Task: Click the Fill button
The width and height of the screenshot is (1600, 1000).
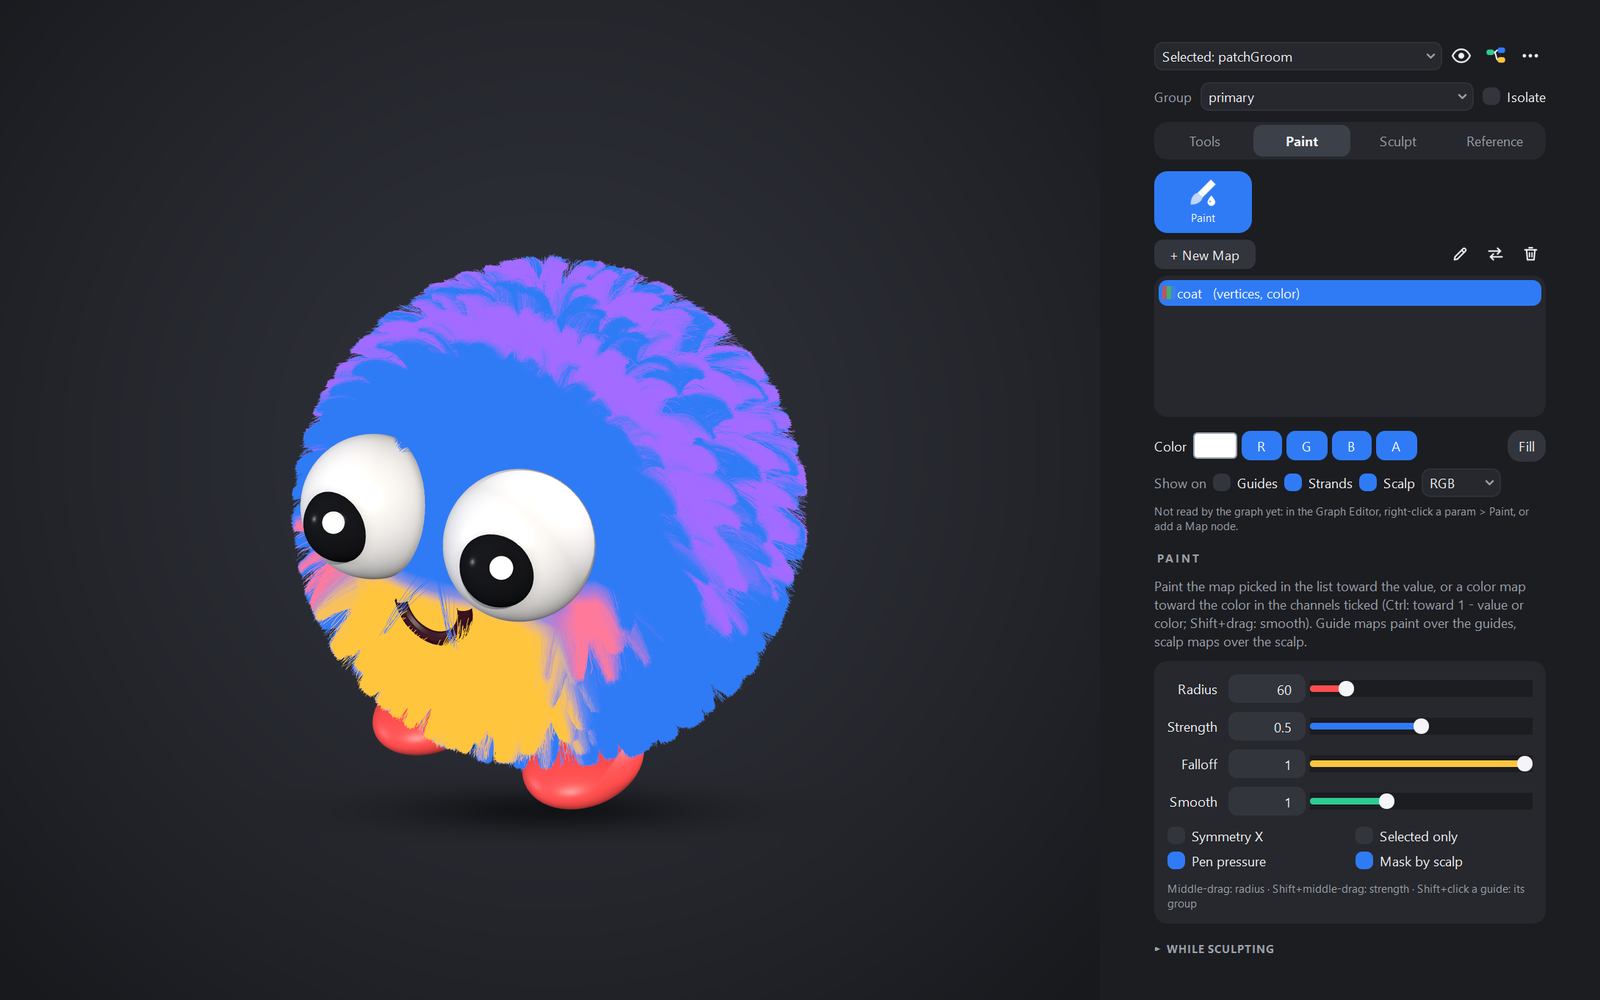Action: [1526, 446]
